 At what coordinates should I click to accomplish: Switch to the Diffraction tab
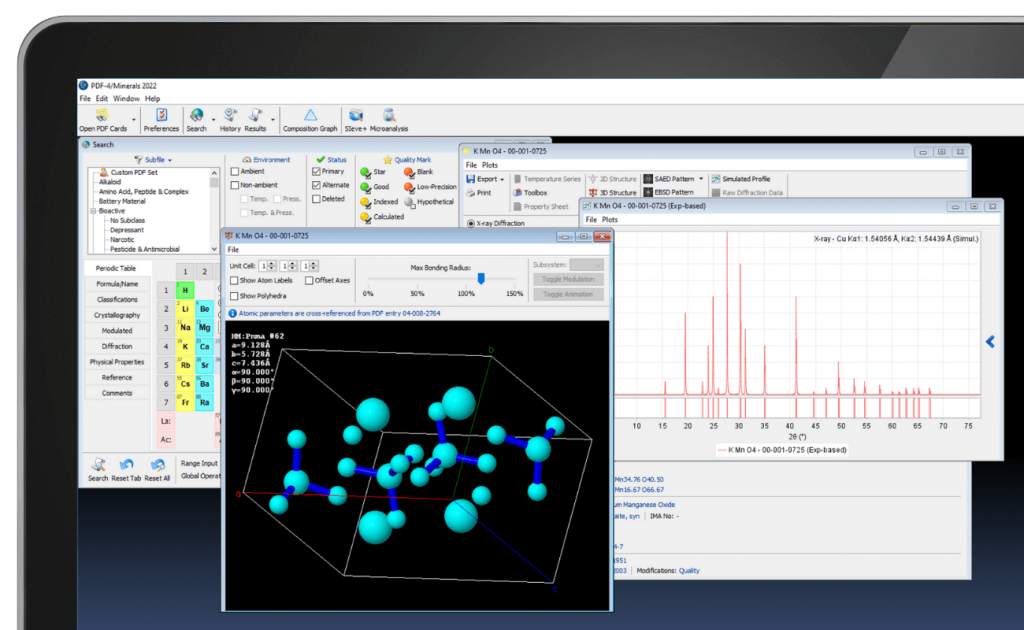point(117,347)
